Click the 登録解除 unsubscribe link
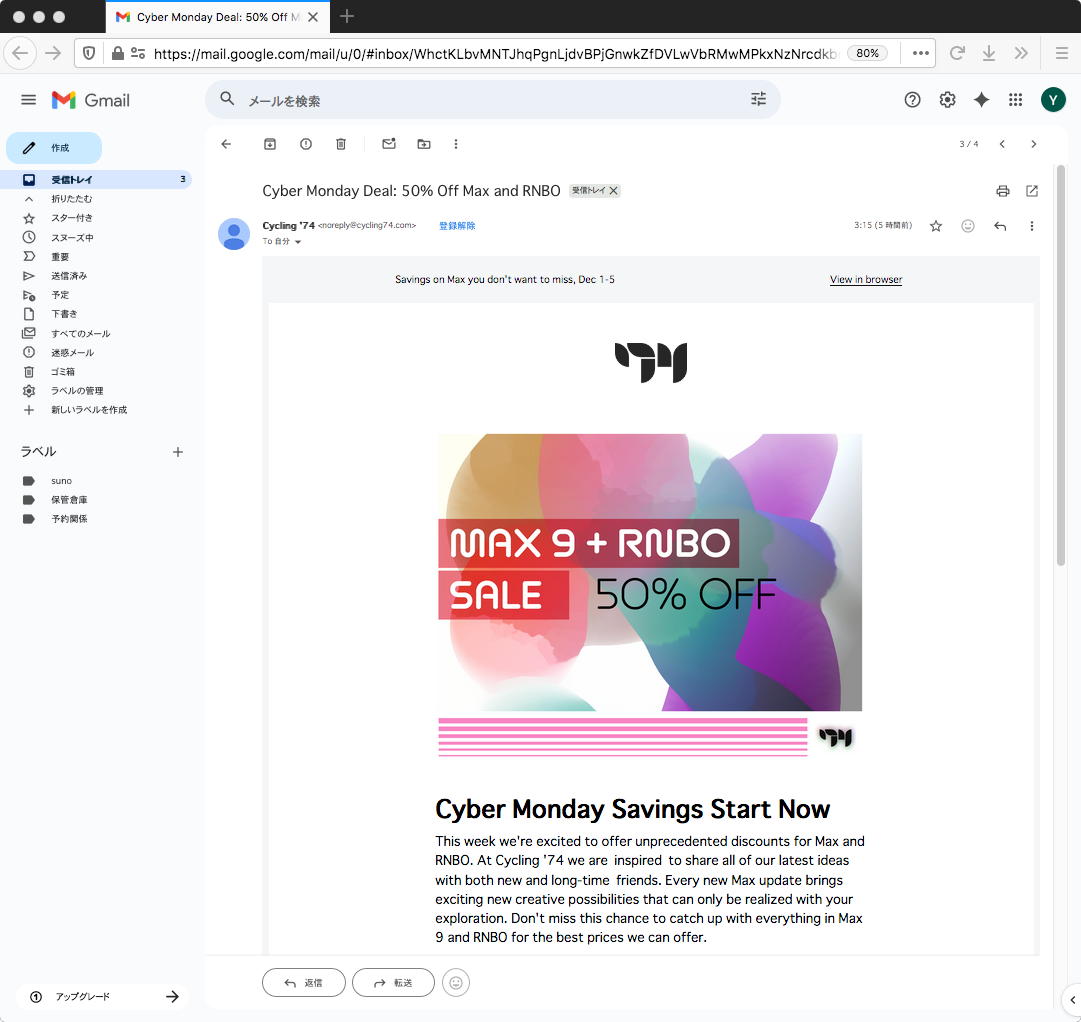Screen dimensions: 1081x1022 coord(457,226)
